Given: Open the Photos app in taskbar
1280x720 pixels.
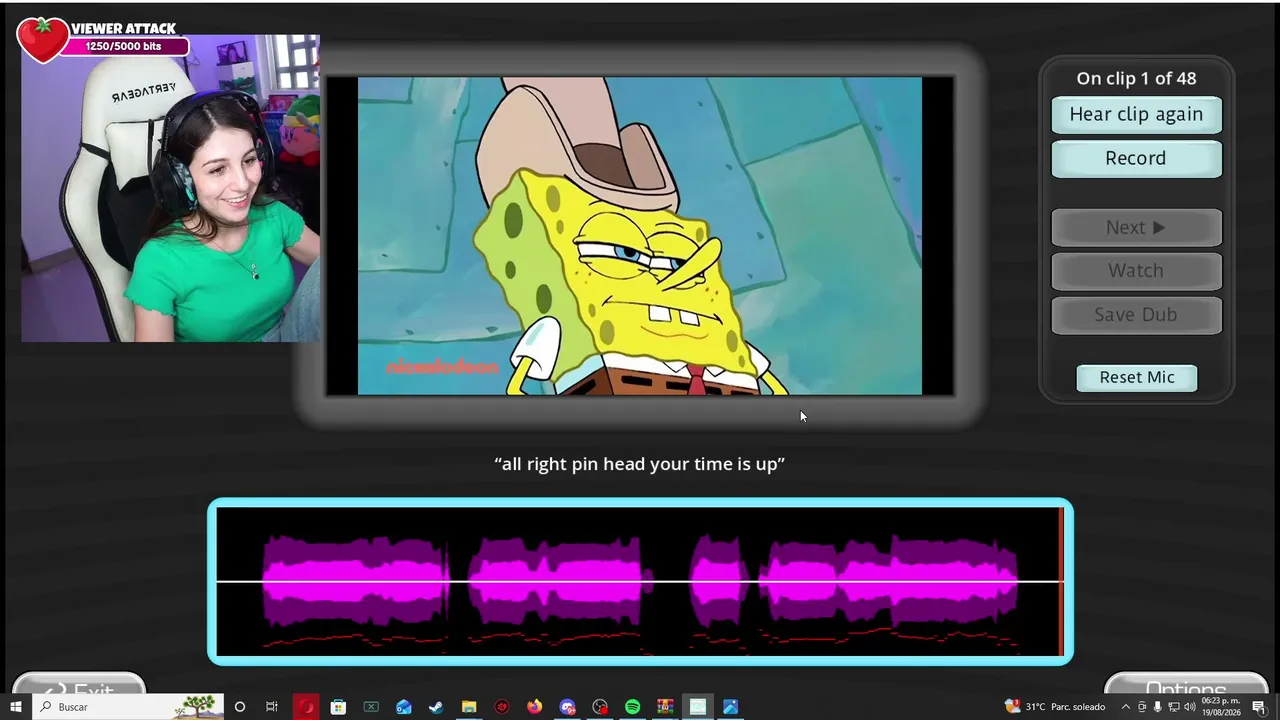Looking at the screenshot, I should (731, 707).
